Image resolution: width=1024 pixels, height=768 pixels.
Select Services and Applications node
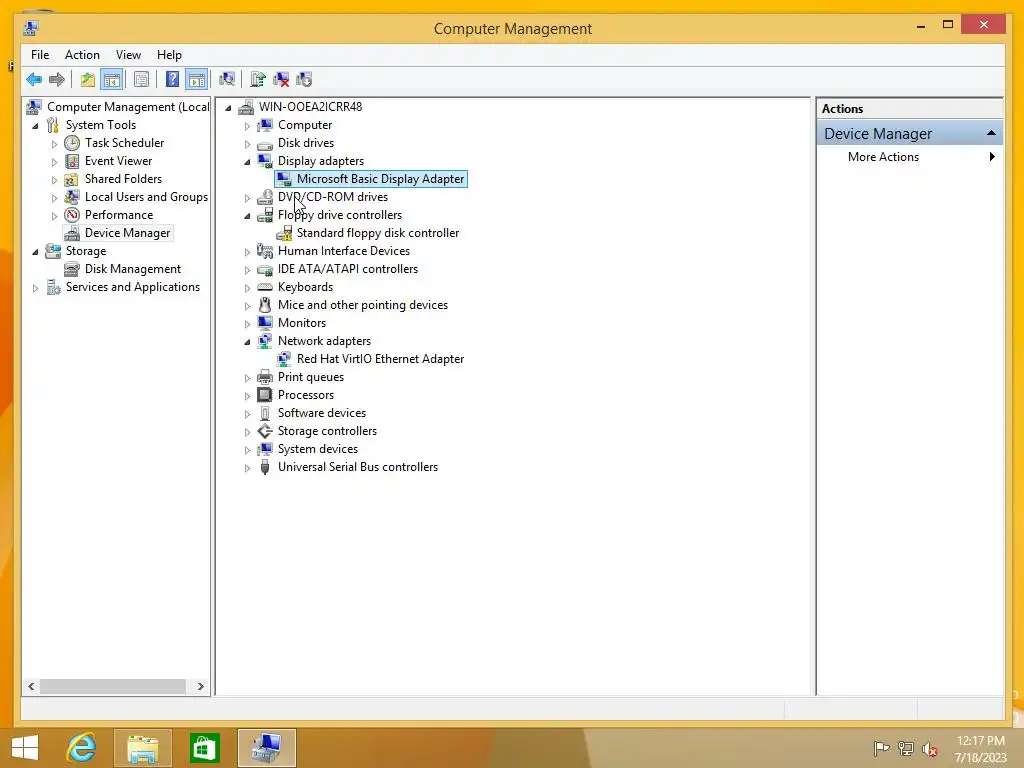pos(133,287)
